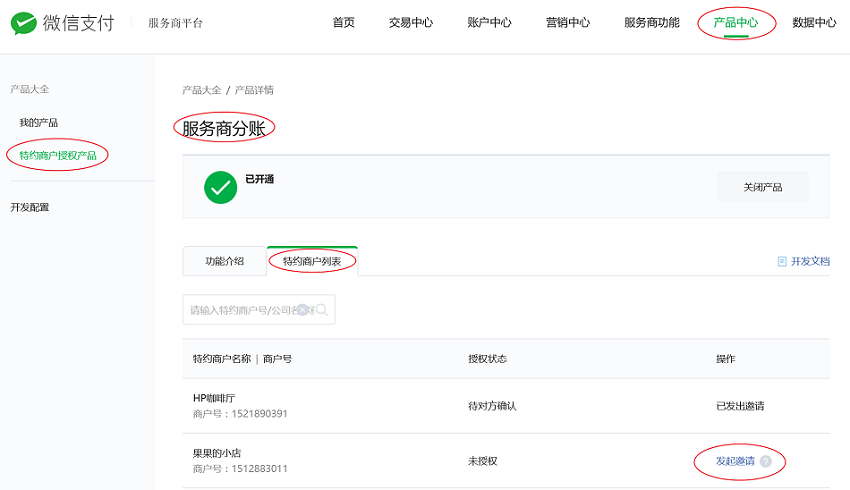The height and width of the screenshot is (490, 850).
Task: Click the 授权状态 column header
Action: [x=487, y=359]
